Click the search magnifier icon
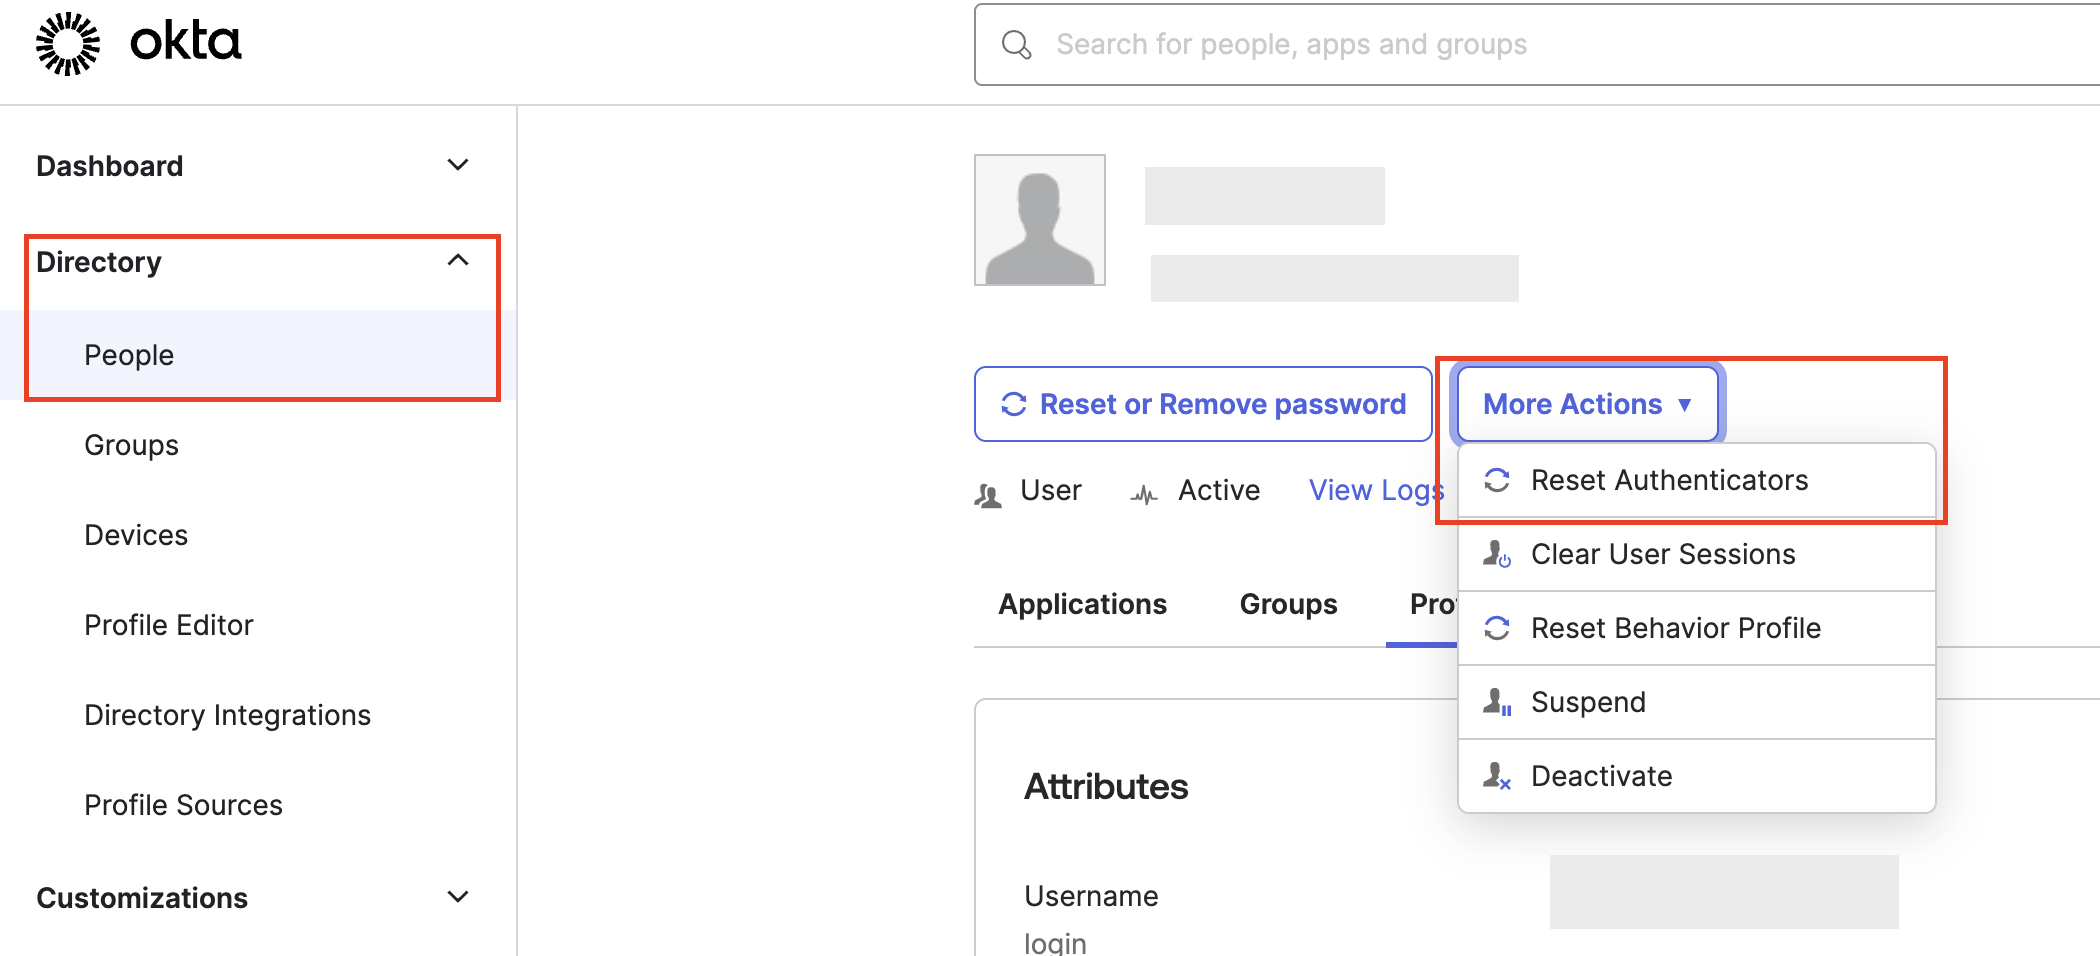The image size is (2100, 956). [x=1016, y=45]
